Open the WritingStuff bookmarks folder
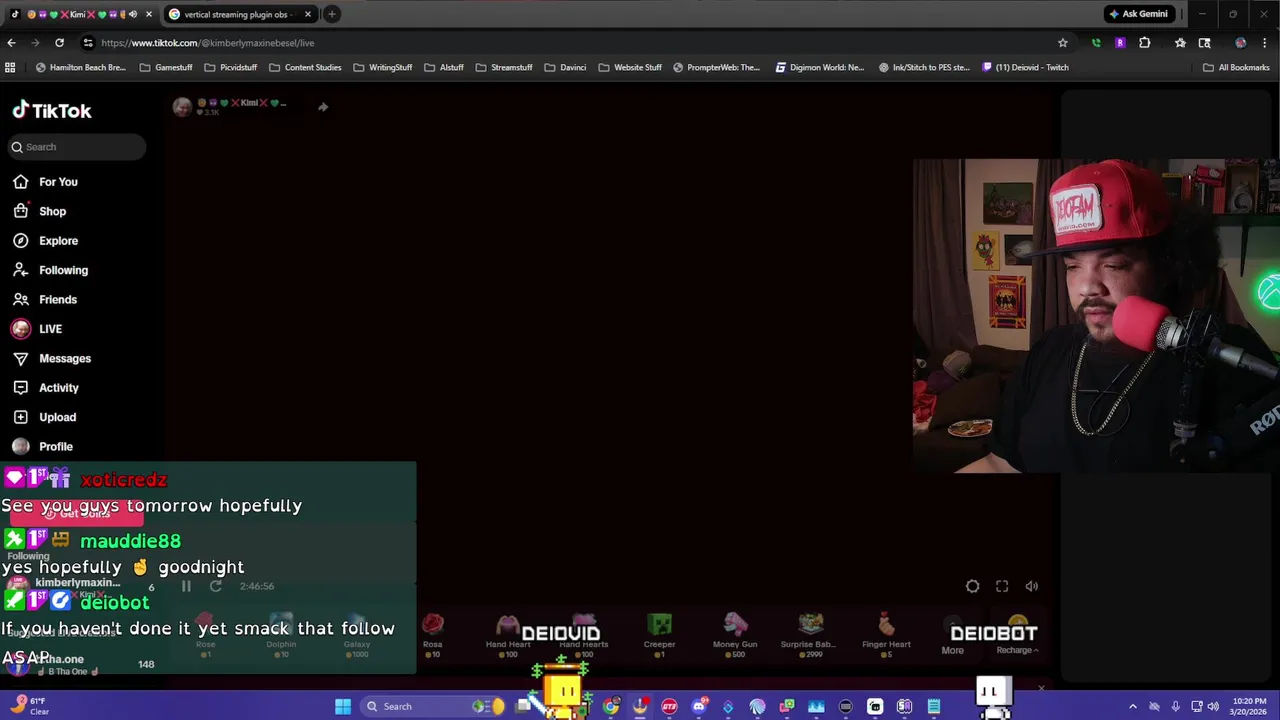 click(x=383, y=68)
